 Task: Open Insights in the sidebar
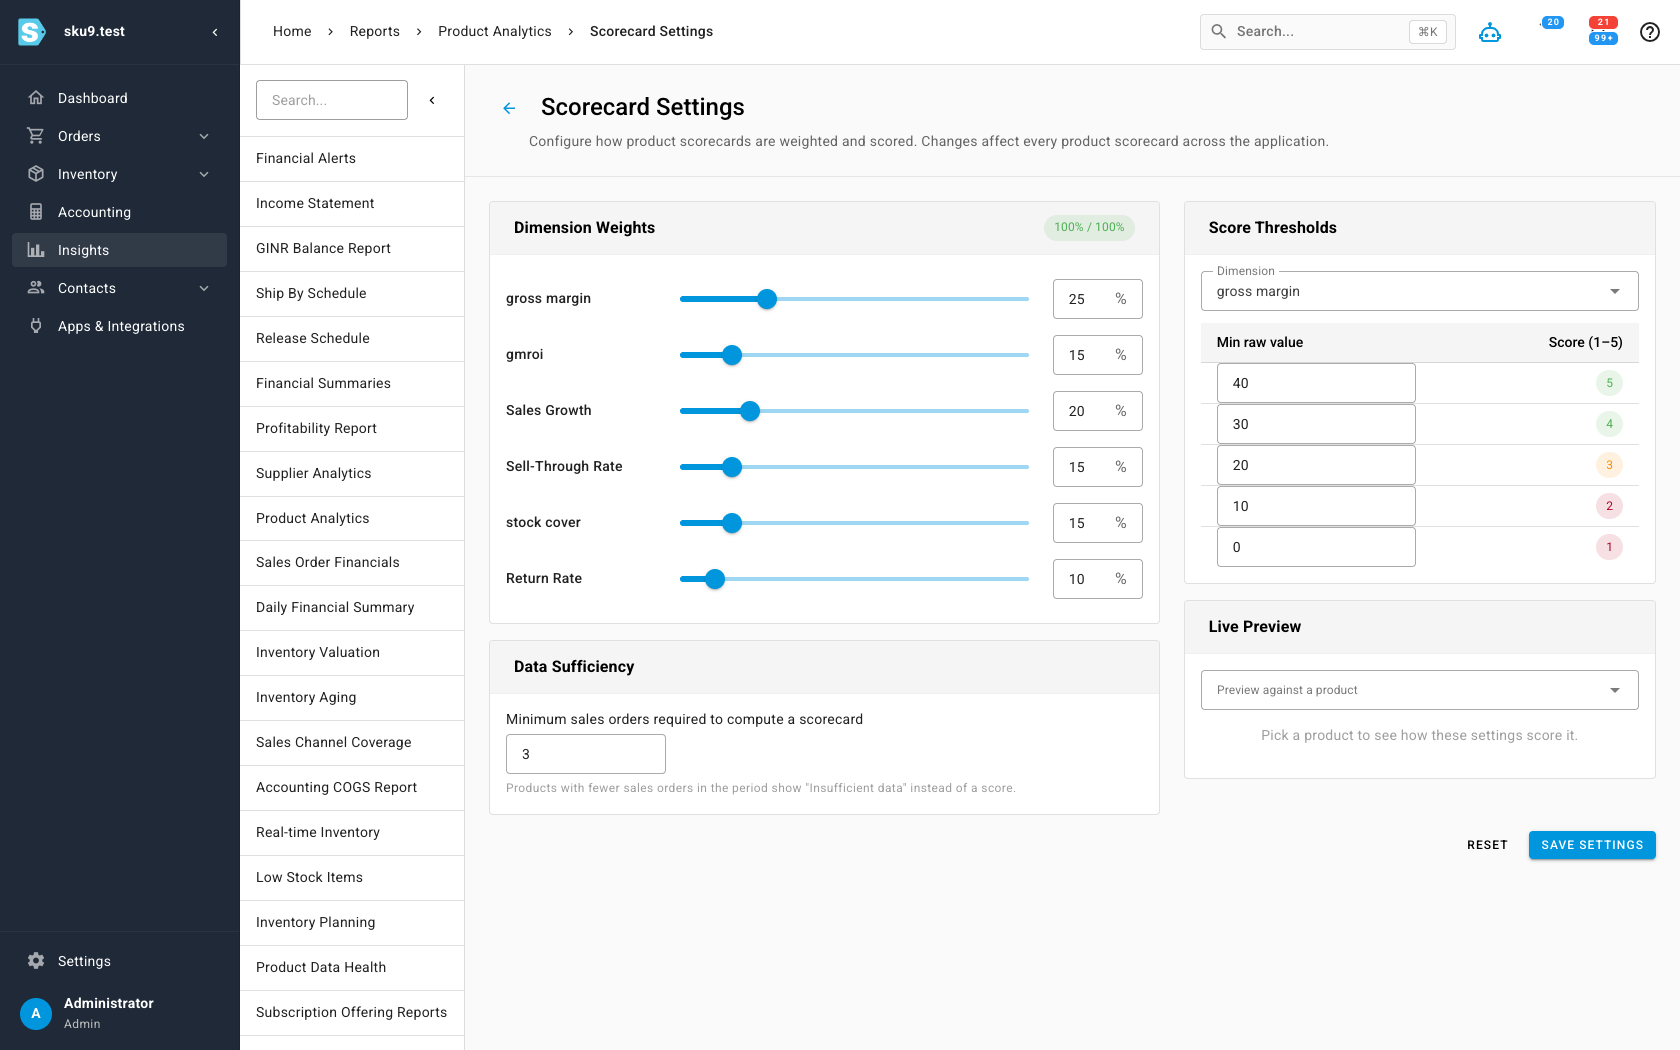pos(119,250)
